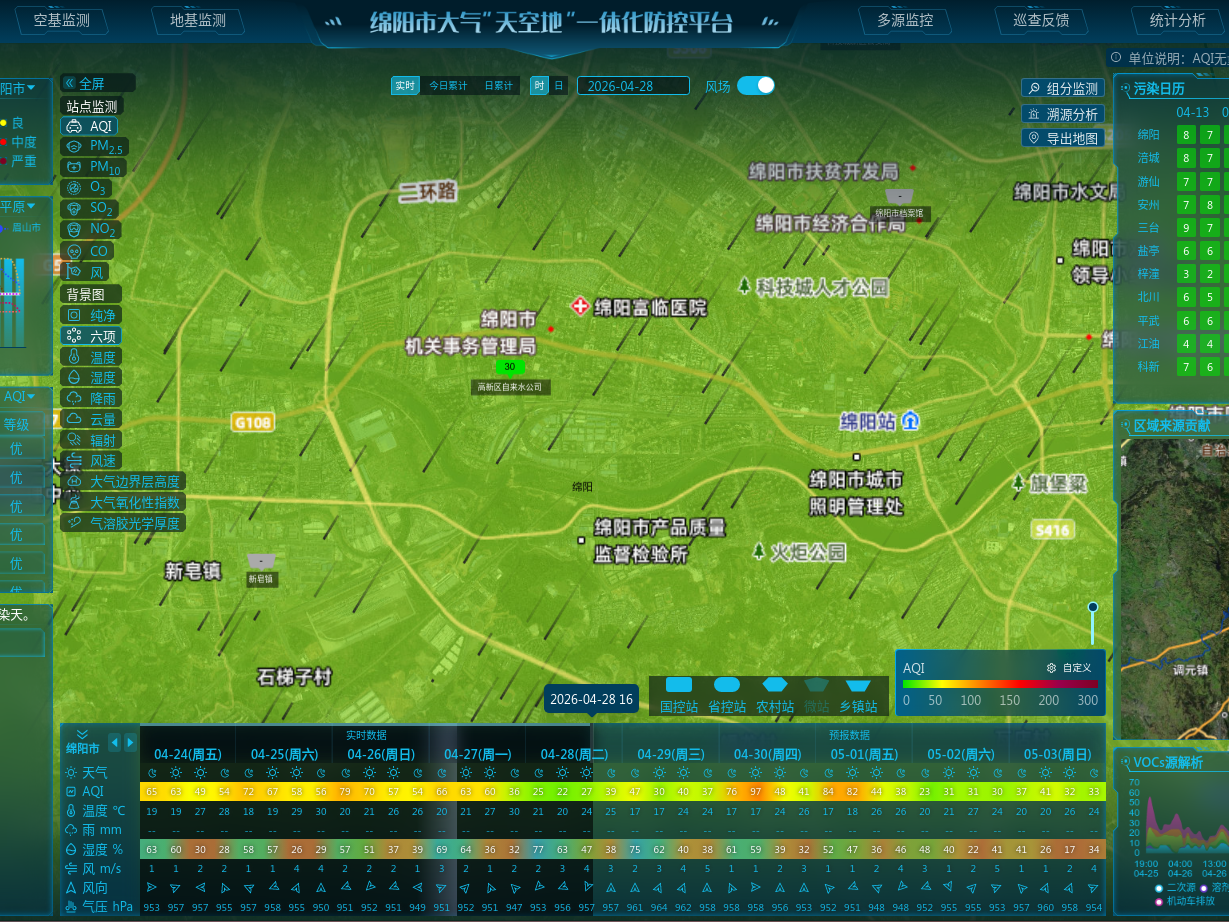Select the 降雨 rainfall background

pos(92,398)
